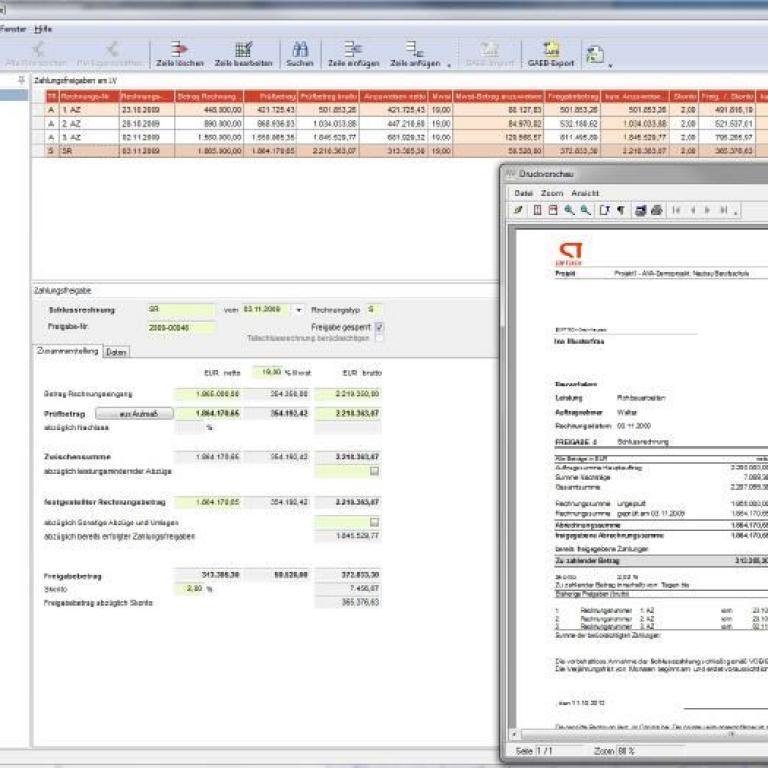
Task: Click Betrag Rechnungseingang netto field
Action: pyautogui.click(x=208, y=394)
